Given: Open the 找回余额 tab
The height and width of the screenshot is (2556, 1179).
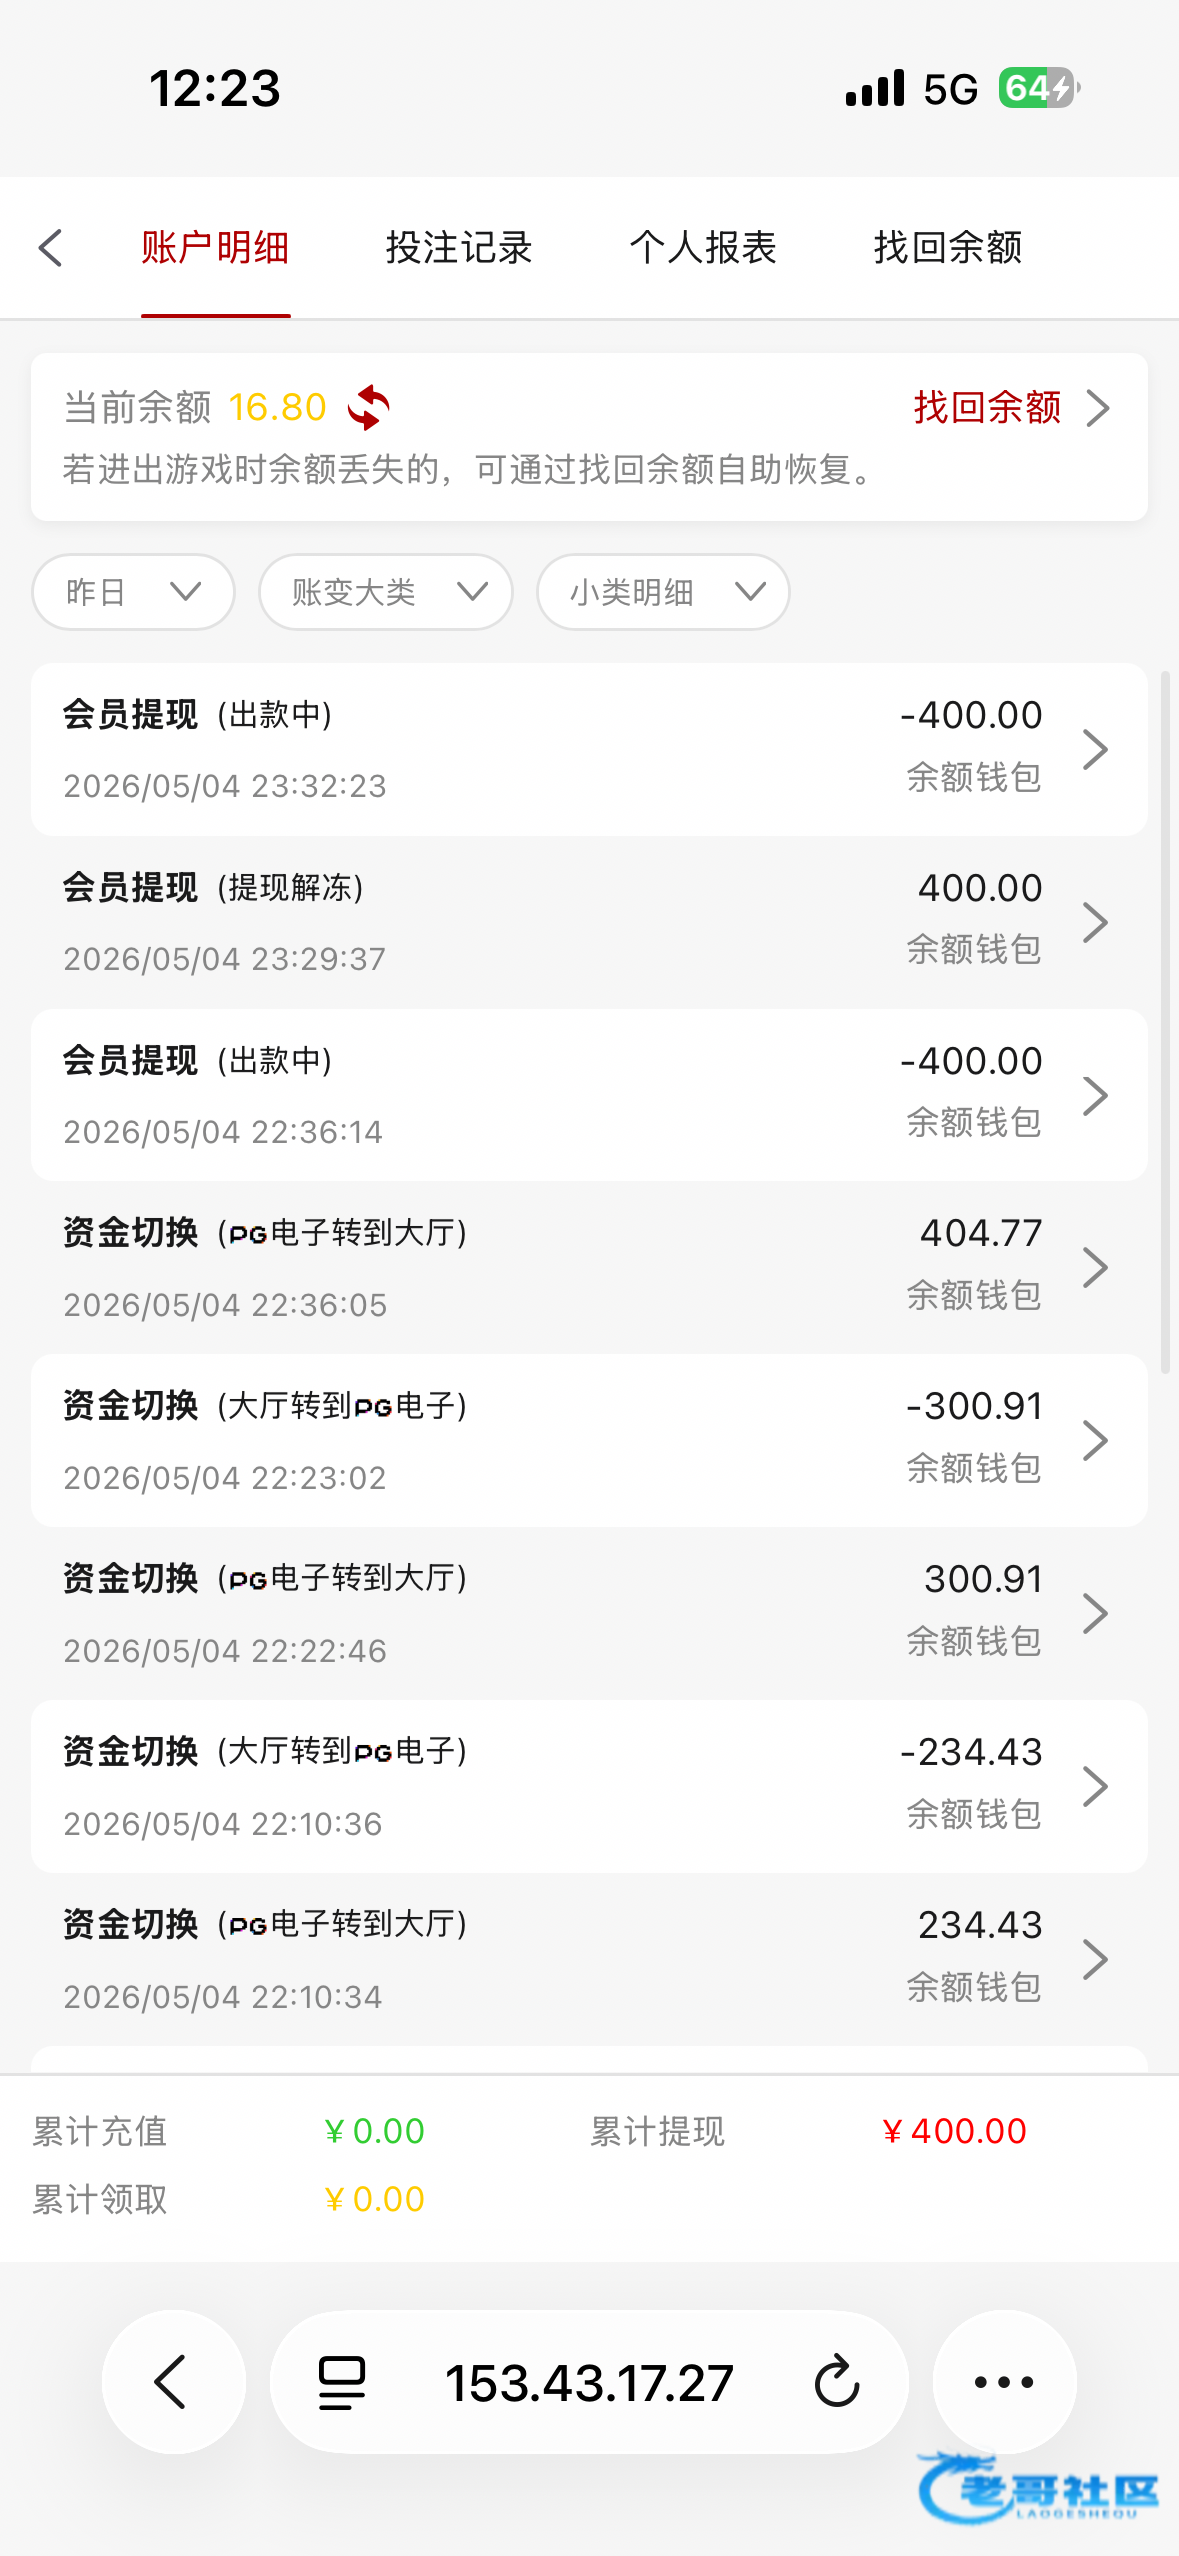Looking at the screenshot, I should pyautogui.click(x=948, y=248).
